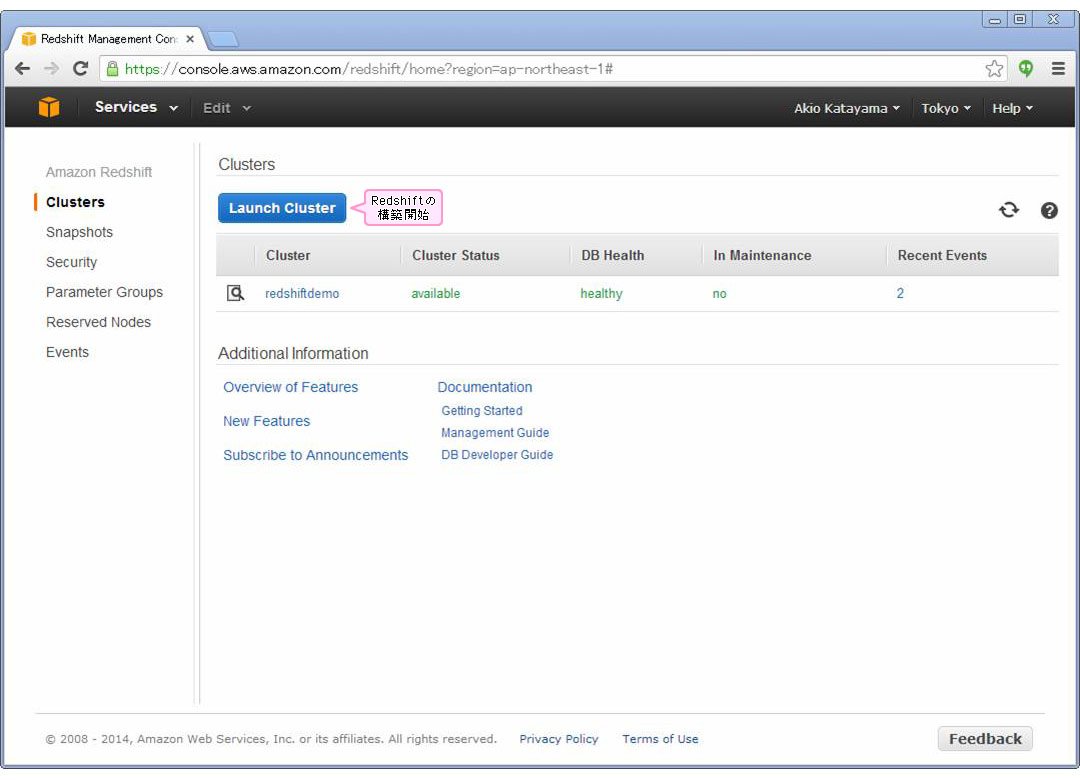This screenshot has width=1080, height=780.
Task: Go to Reserved Nodes
Action: point(98,322)
